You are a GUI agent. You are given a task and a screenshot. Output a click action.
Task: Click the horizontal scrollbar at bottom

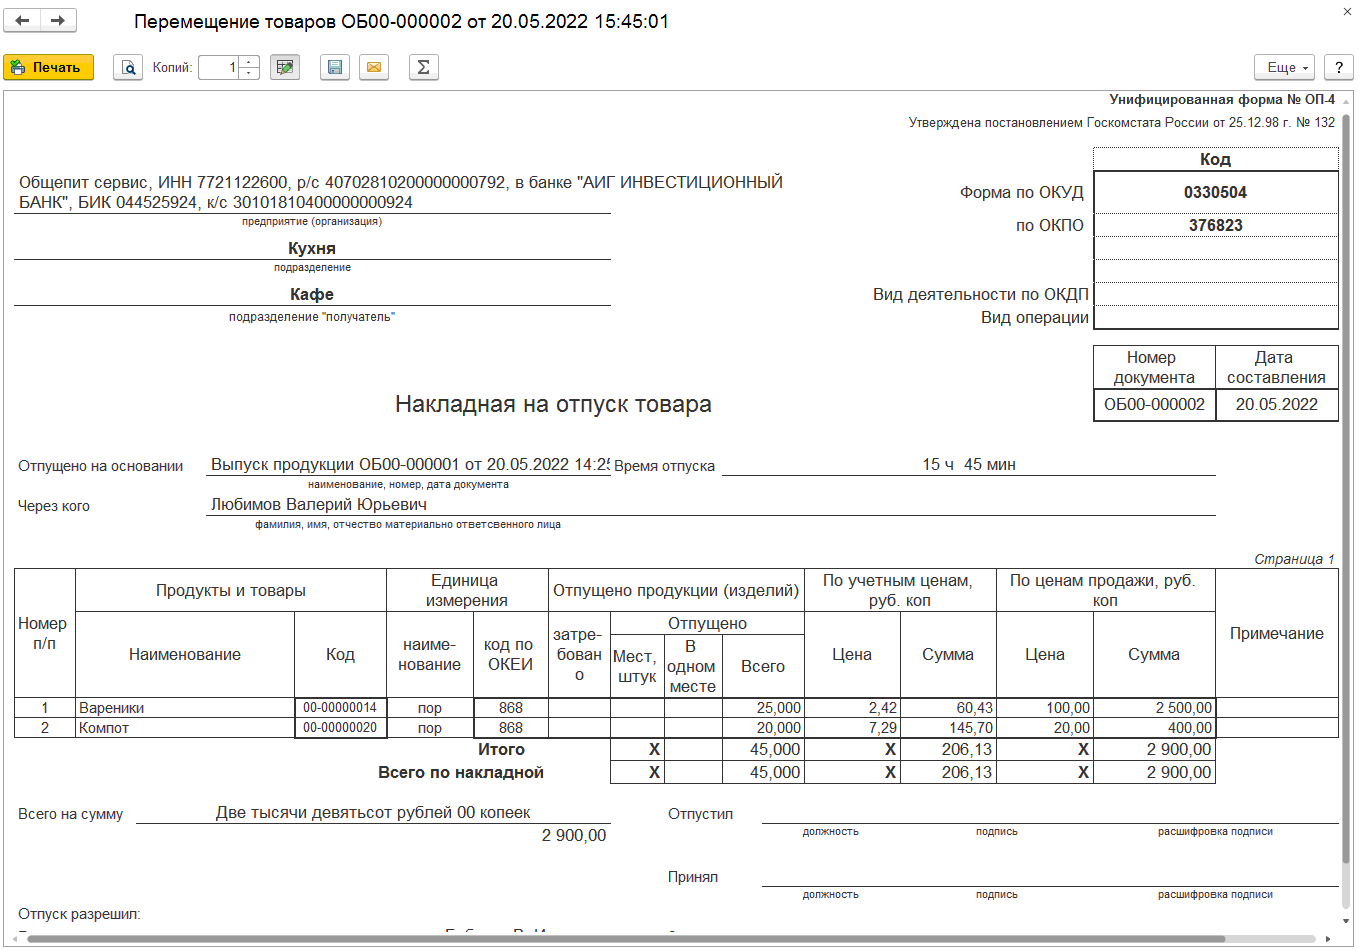(x=625, y=939)
